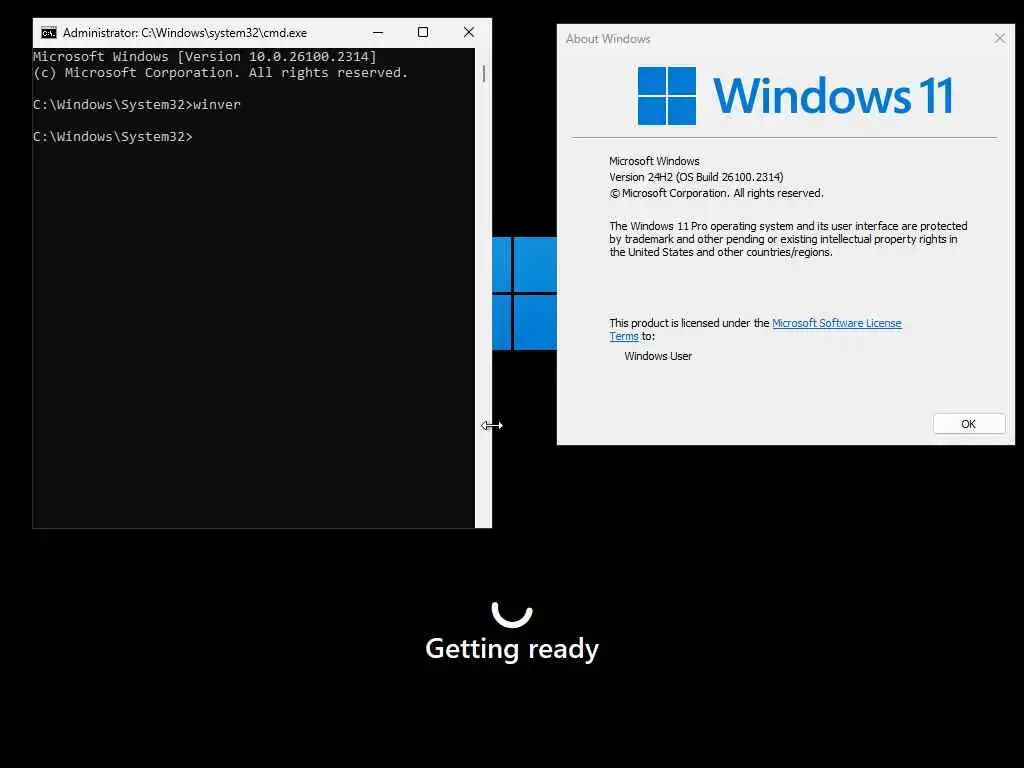The height and width of the screenshot is (768, 1024).
Task: Click the 'Windows User' licensee text
Action: (658, 356)
